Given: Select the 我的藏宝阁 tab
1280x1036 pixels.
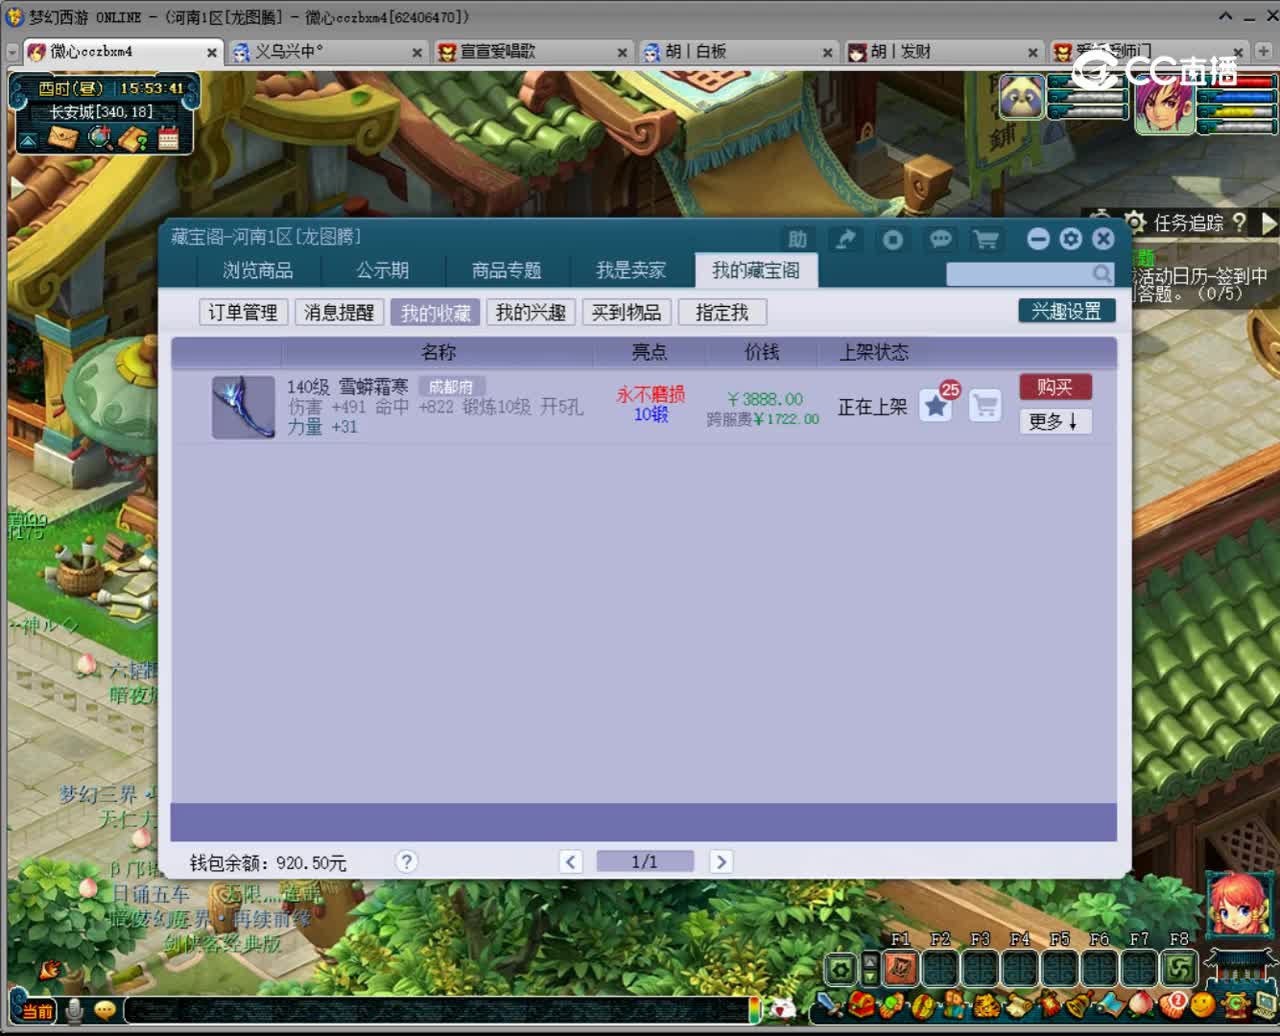Looking at the screenshot, I should [756, 270].
